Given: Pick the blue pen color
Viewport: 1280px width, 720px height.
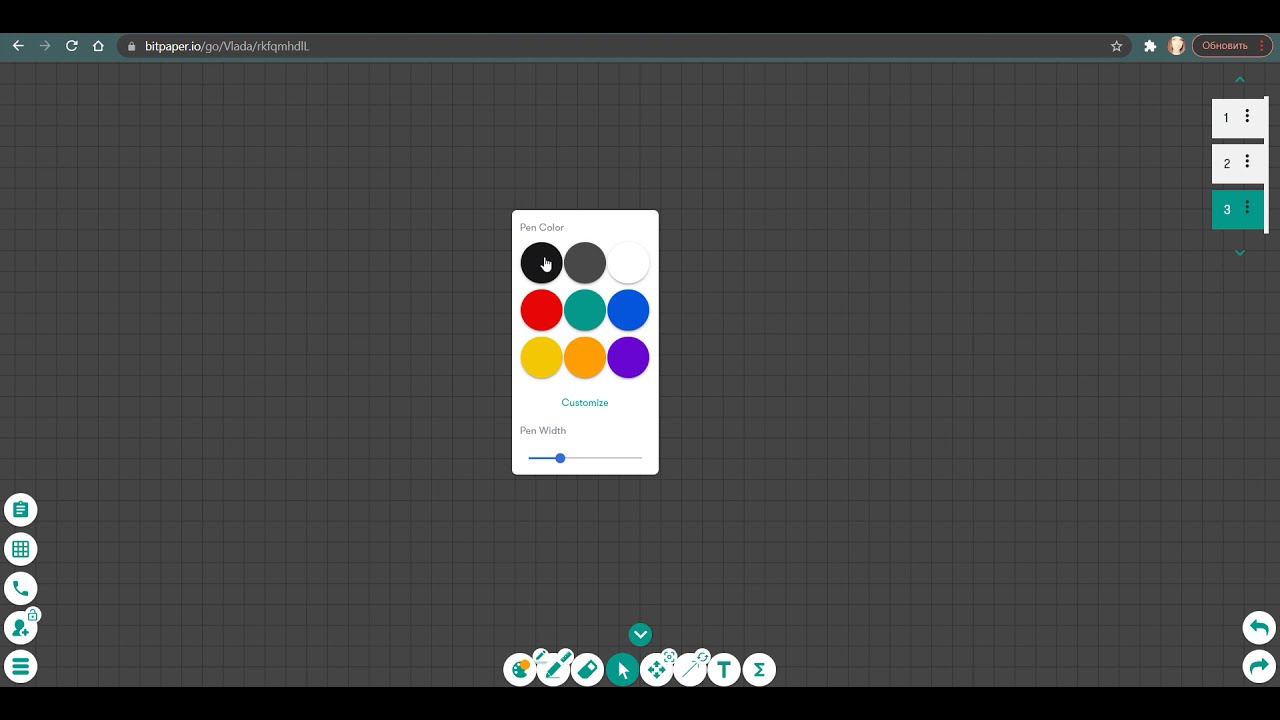Looking at the screenshot, I should 628,310.
